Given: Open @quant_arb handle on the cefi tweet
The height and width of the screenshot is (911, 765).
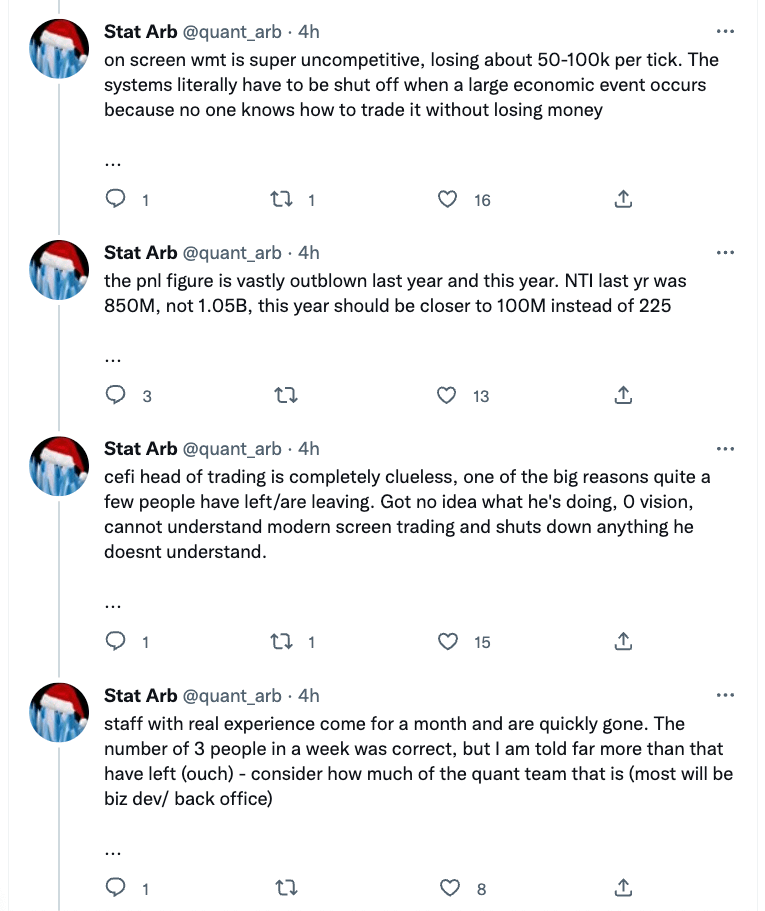Looking at the screenshot, I should 231,448.
